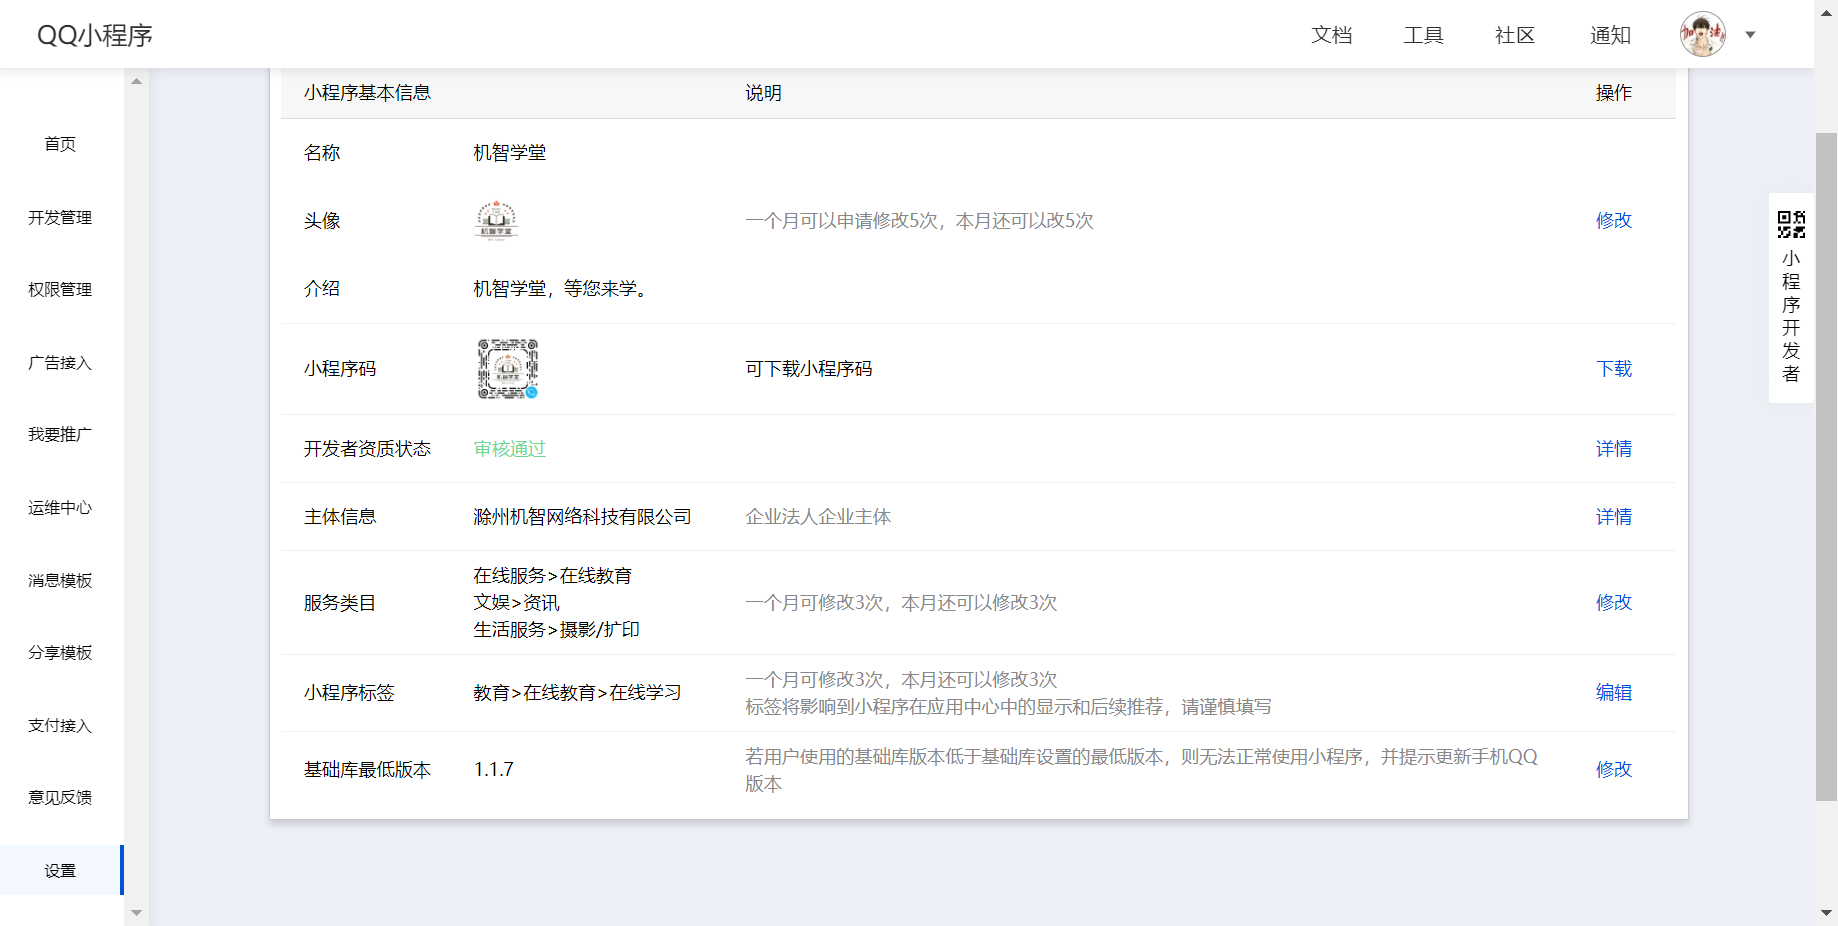
Task: Click 企业法人企业主体 description
Action: click(x=818, y=517)
